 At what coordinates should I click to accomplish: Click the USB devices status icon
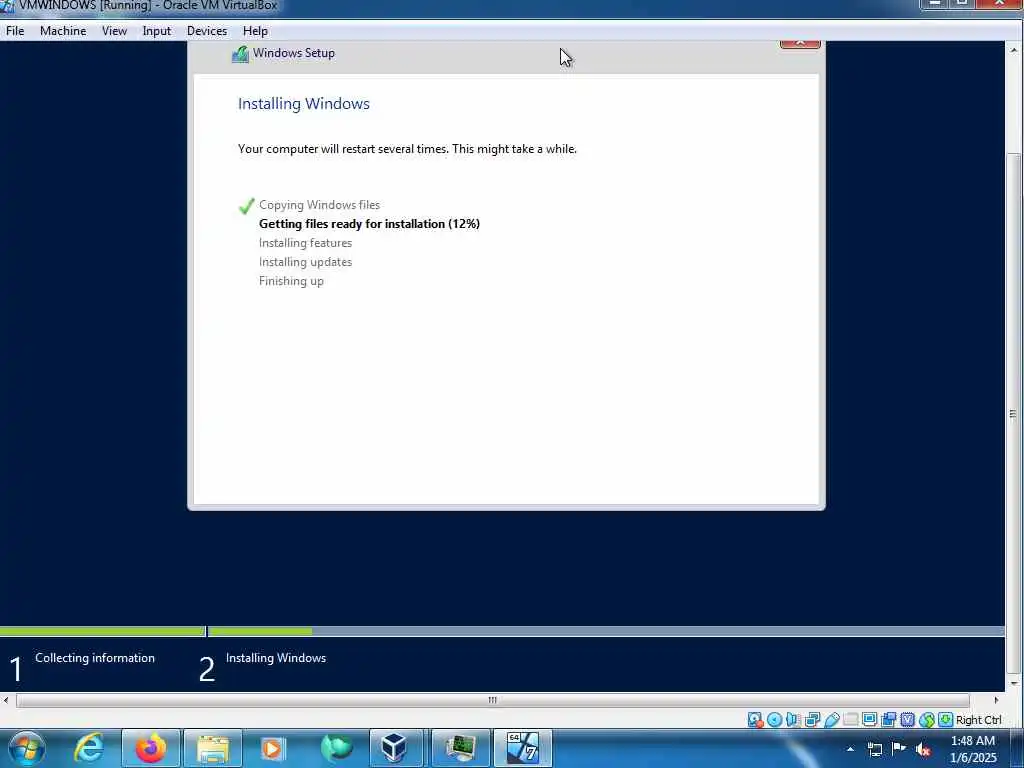(831, 720)
